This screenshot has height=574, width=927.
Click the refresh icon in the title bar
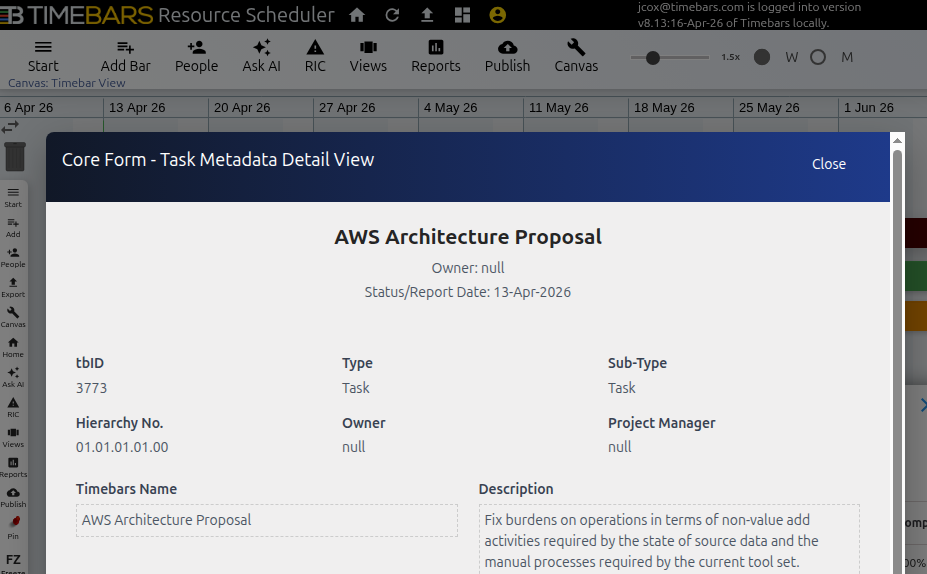pos(392,15)
